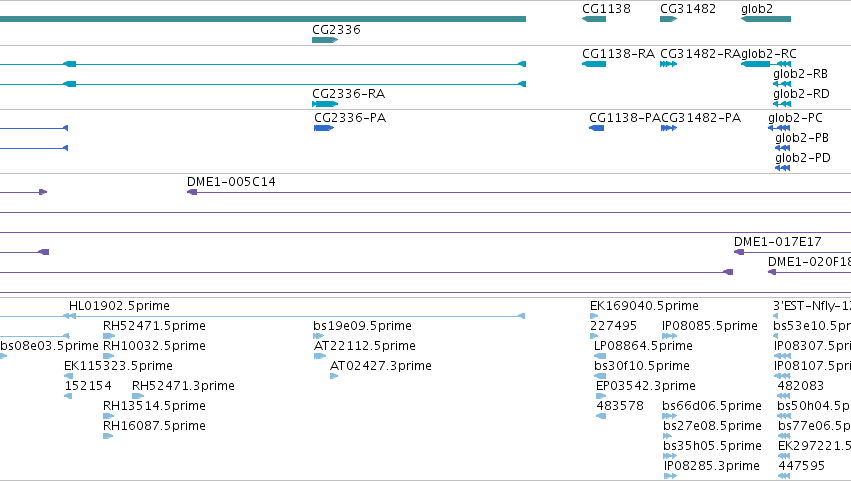851x481 pixels.
Task: Select the AT22112.5prime EST label
Action: click(x=365, y=346)
